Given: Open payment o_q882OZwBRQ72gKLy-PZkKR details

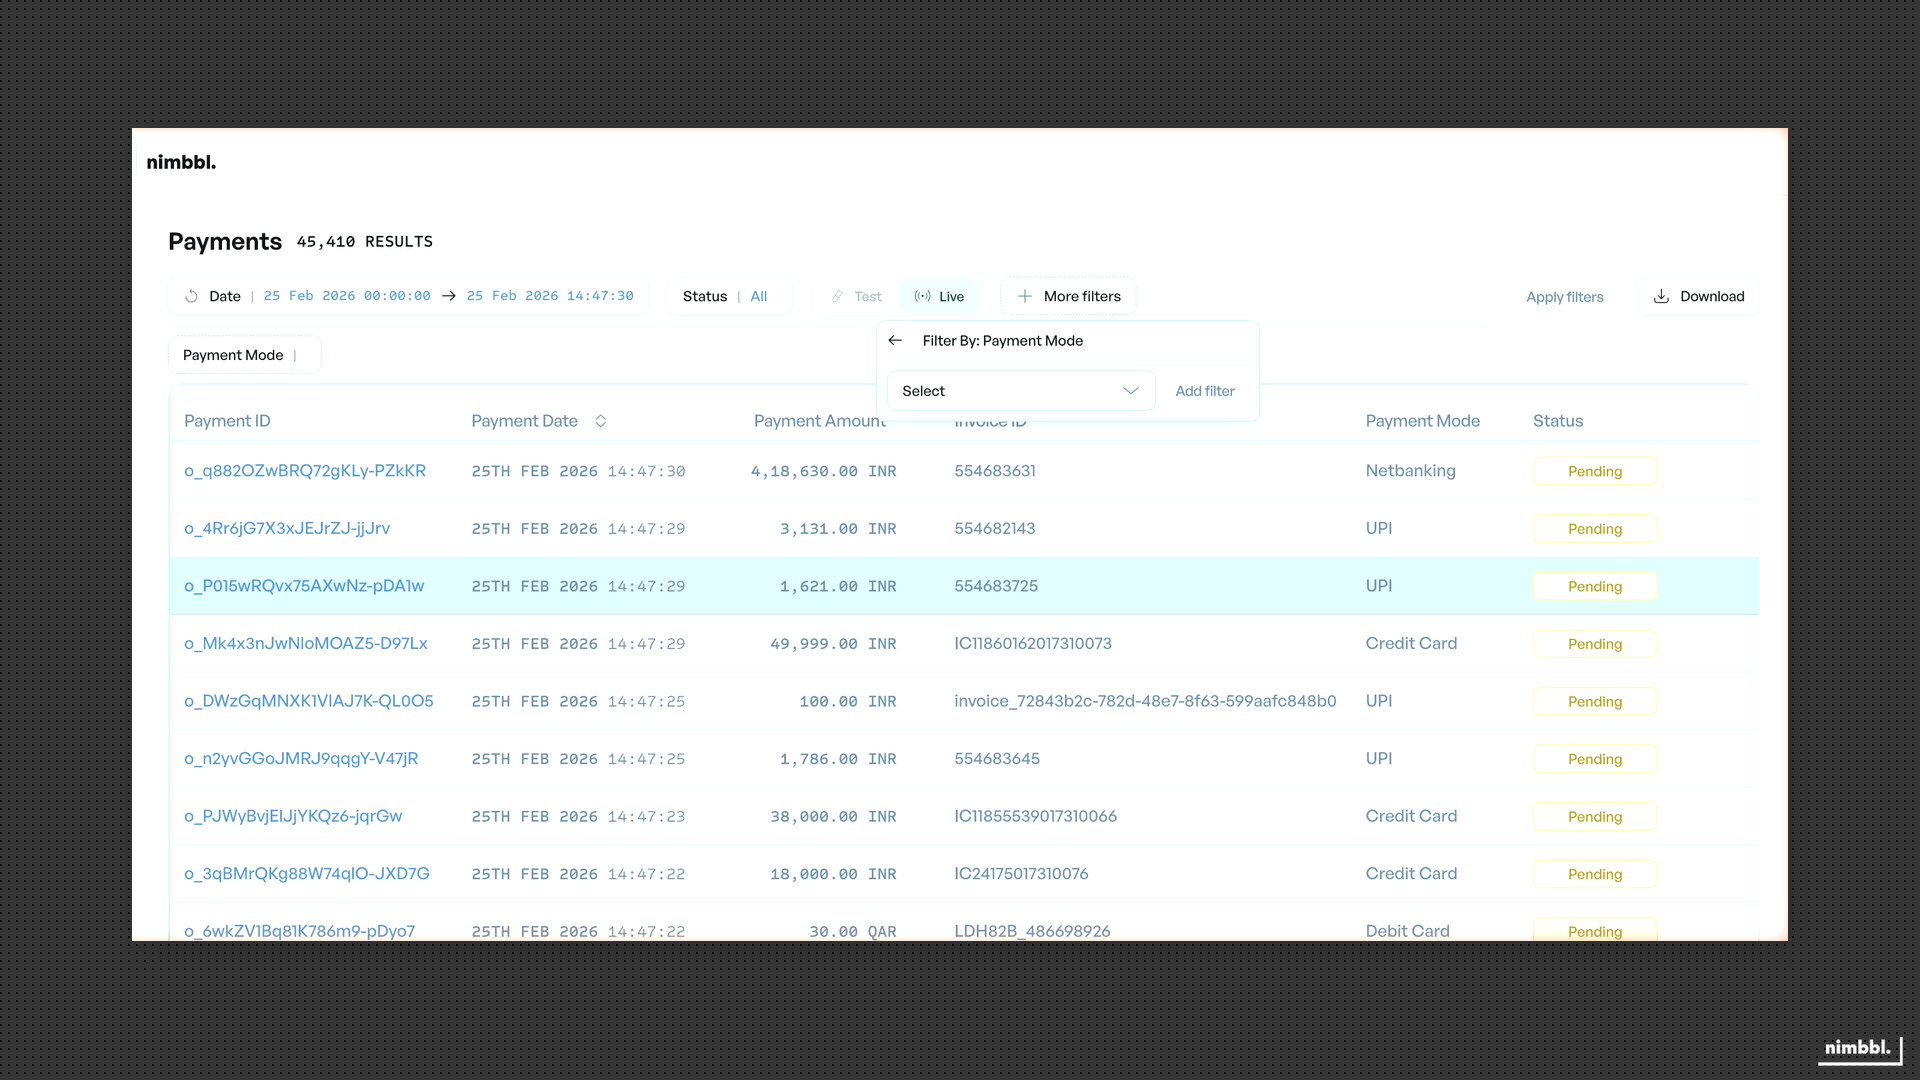Looking at the screenshot, I should [305, 470].
